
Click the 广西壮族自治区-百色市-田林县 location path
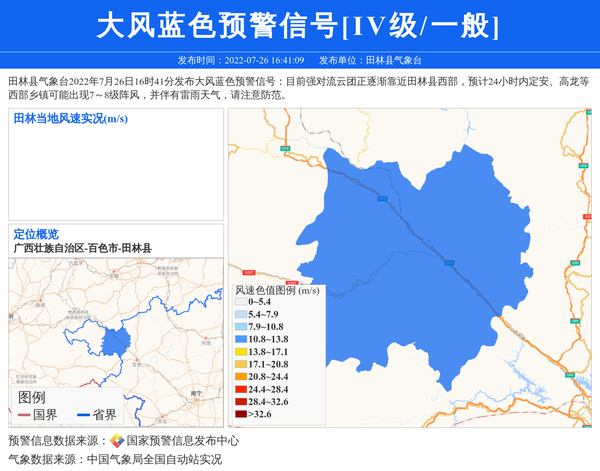click(82, 247)
